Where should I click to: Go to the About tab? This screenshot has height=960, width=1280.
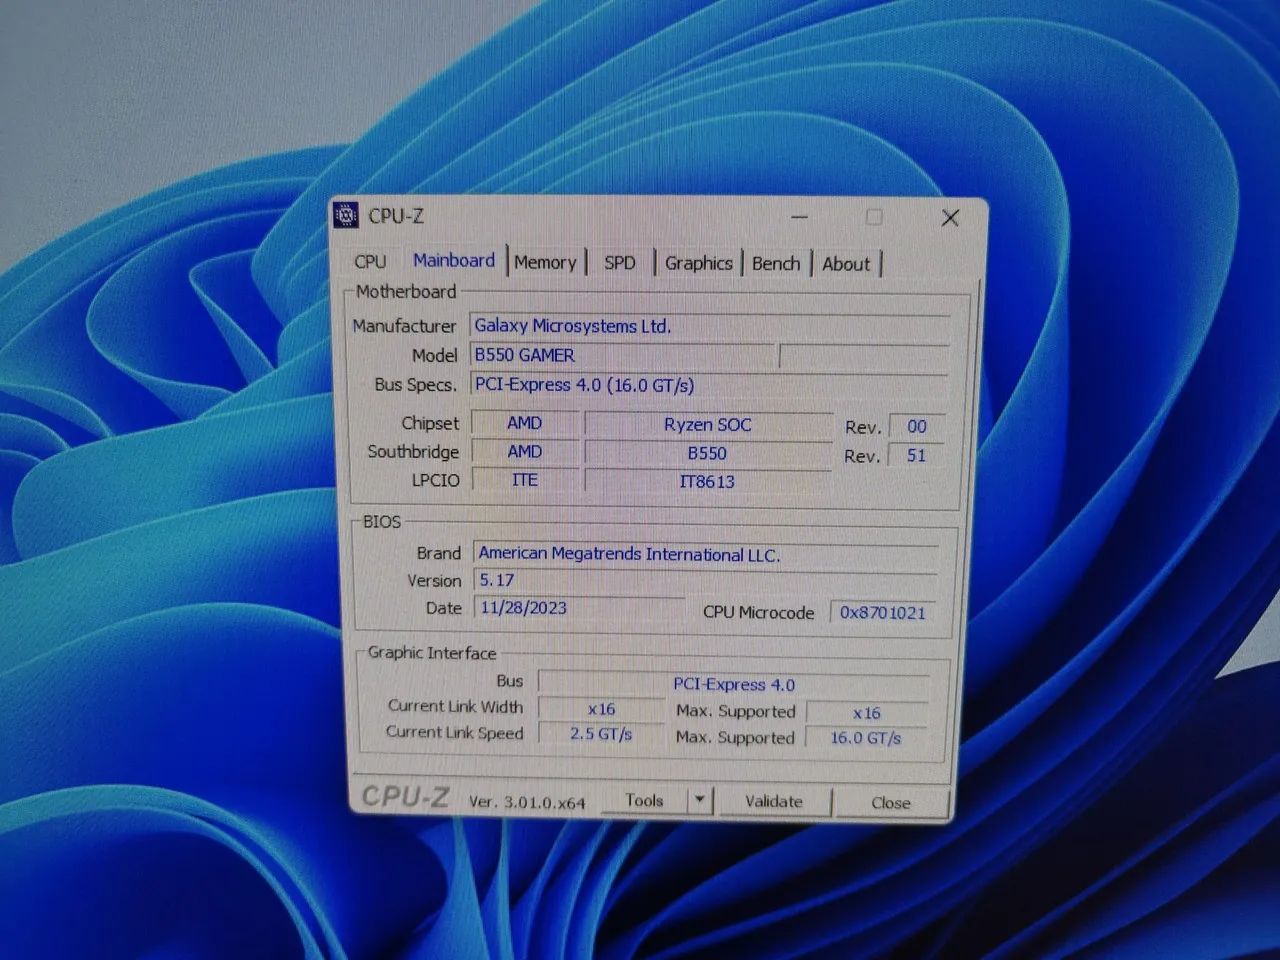click(x=846, y=264)
